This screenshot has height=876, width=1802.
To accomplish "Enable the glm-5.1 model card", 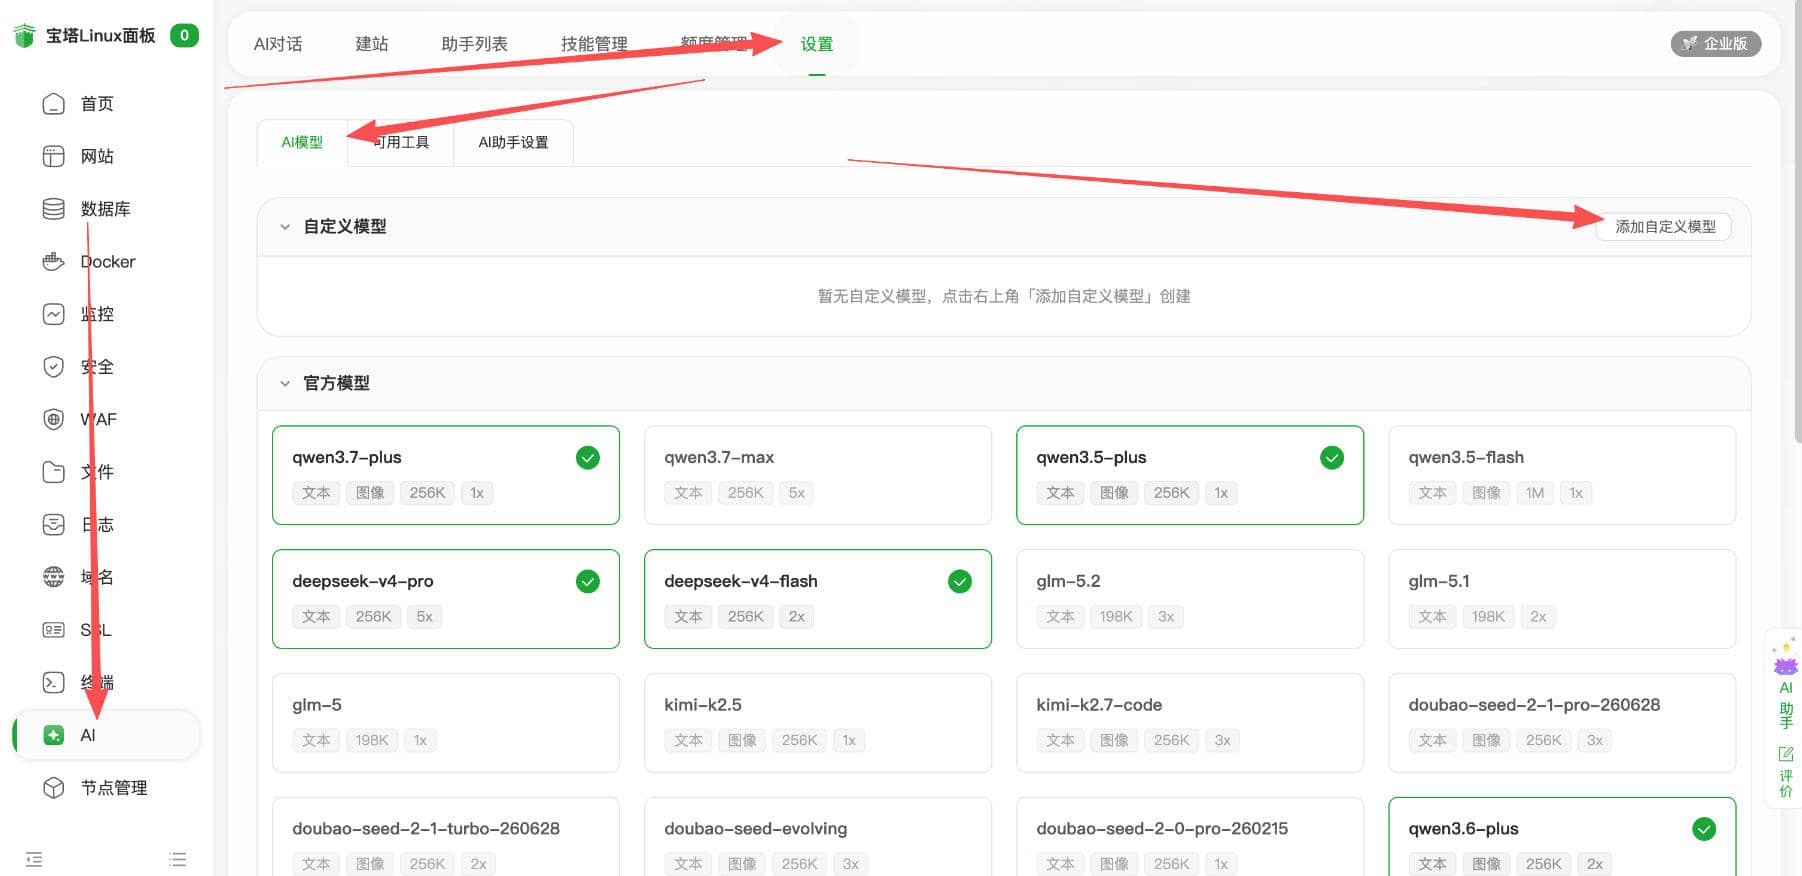I will coord(1562,599).
